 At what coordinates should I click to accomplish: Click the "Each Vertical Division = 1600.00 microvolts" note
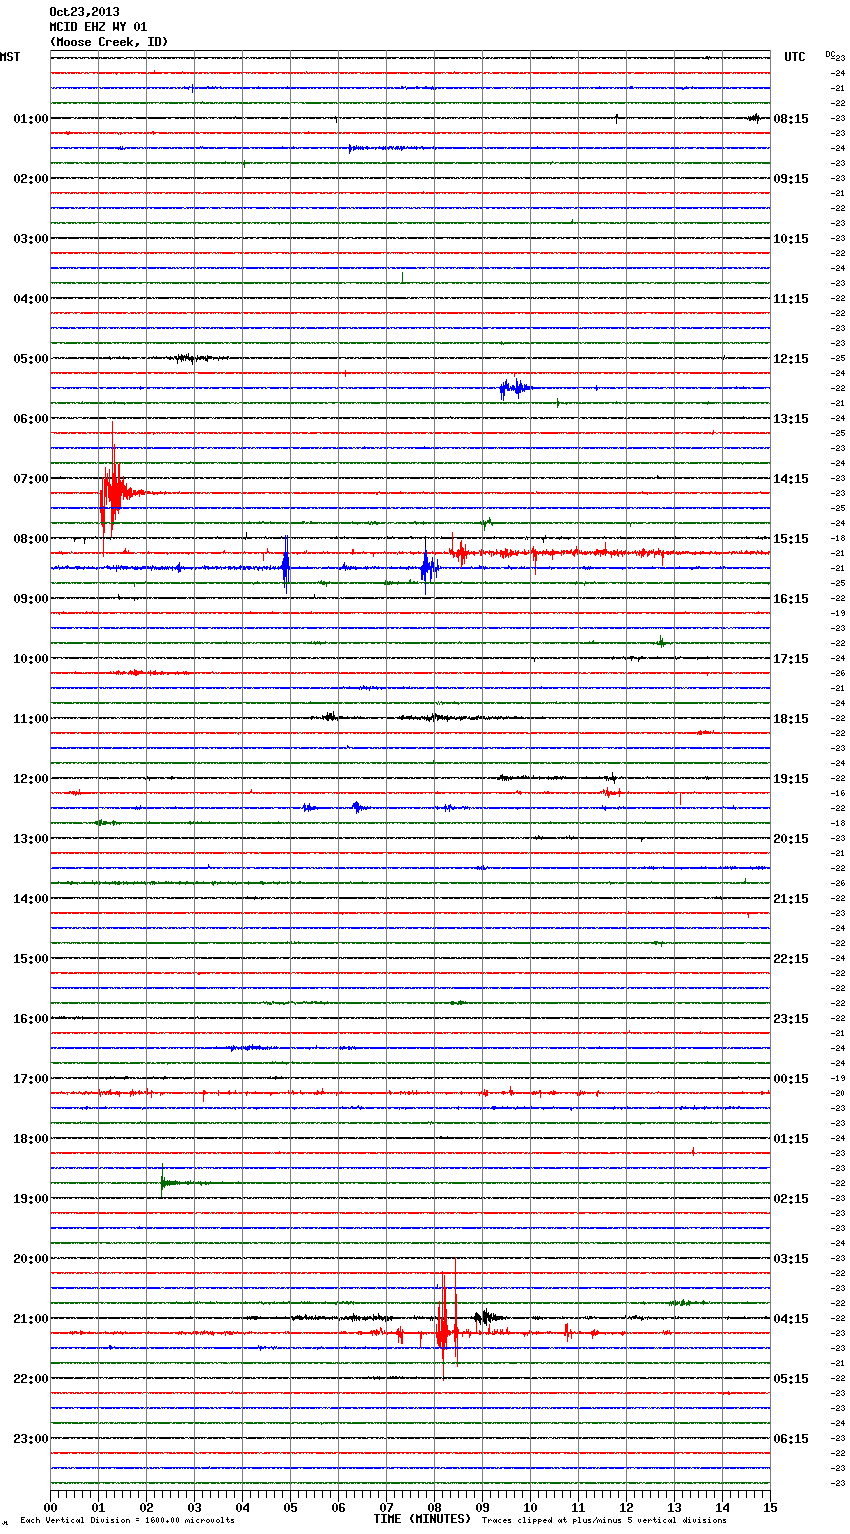pyautogui.click(x=127, y=1521)
